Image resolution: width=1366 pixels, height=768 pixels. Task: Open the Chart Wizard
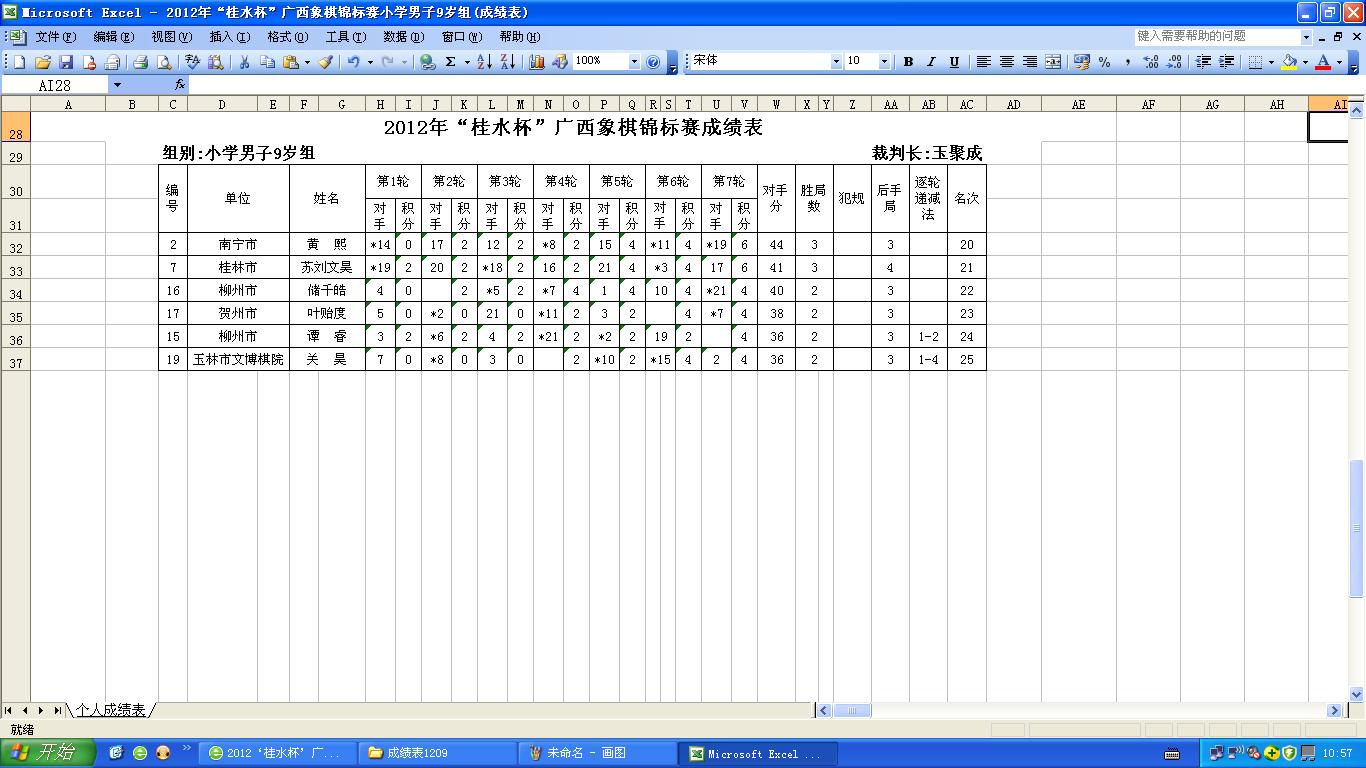tap(537, 62)
